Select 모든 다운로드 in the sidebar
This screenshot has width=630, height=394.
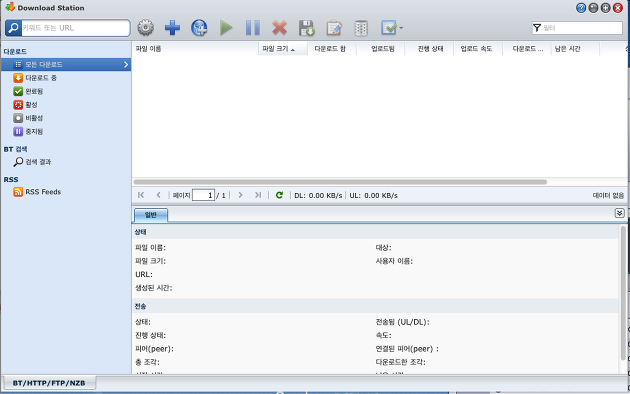coord(66,64)
